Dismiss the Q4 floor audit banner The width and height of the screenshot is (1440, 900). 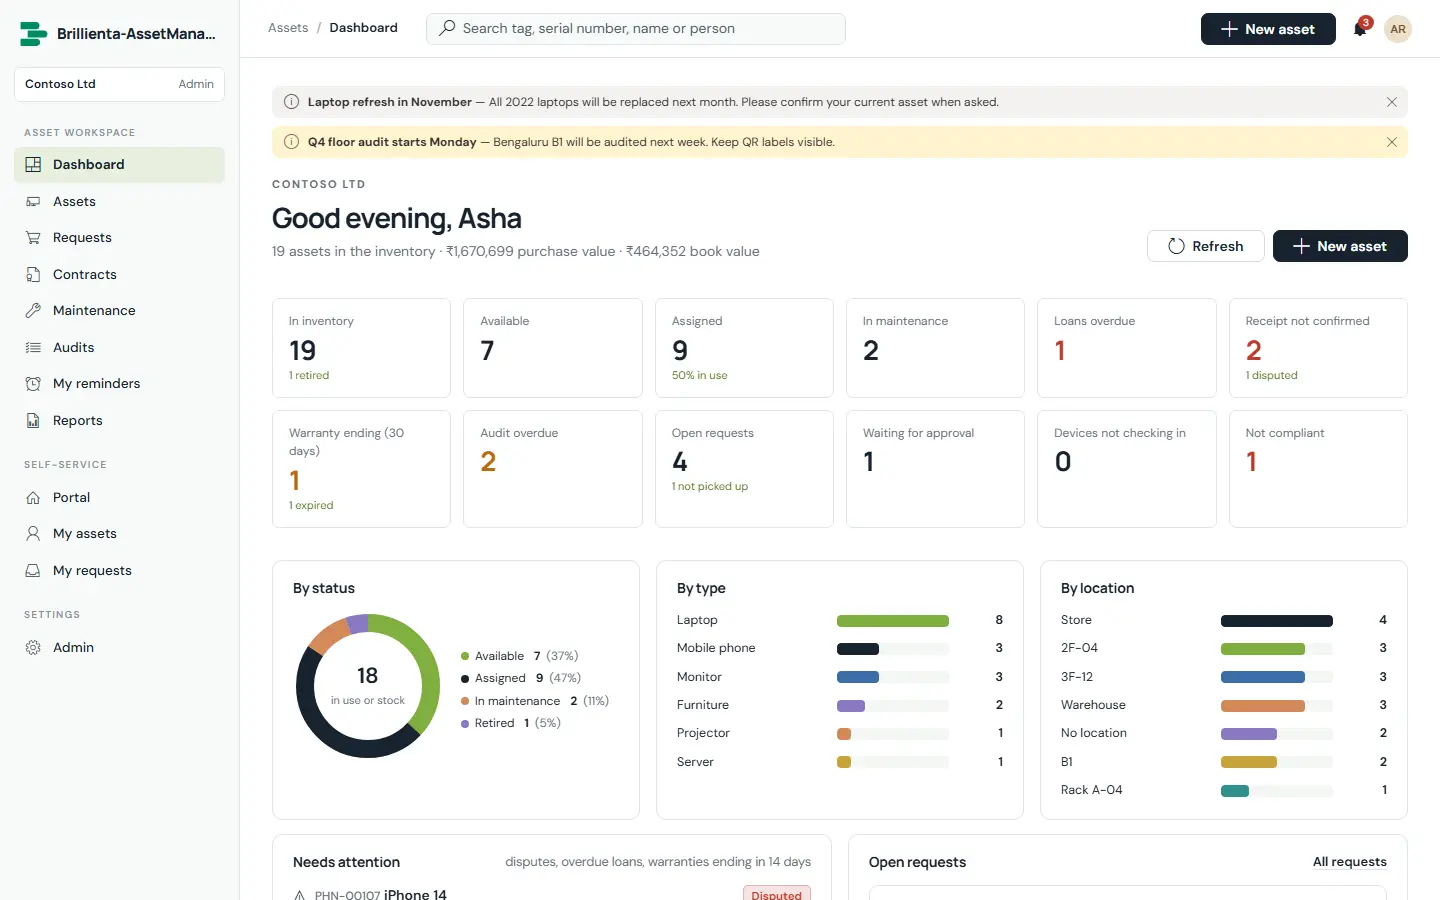pyautogui.click(x=1392, y=142)
